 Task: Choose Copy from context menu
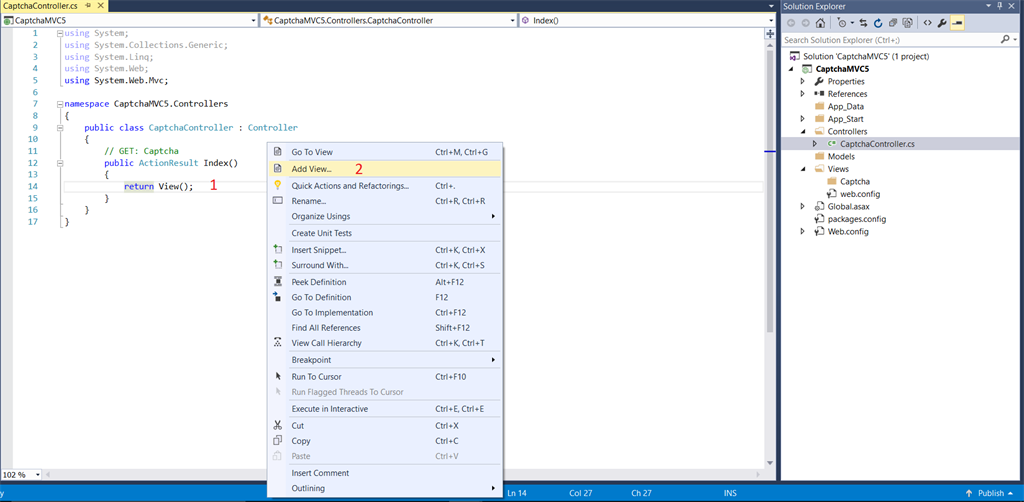point(385,441)
